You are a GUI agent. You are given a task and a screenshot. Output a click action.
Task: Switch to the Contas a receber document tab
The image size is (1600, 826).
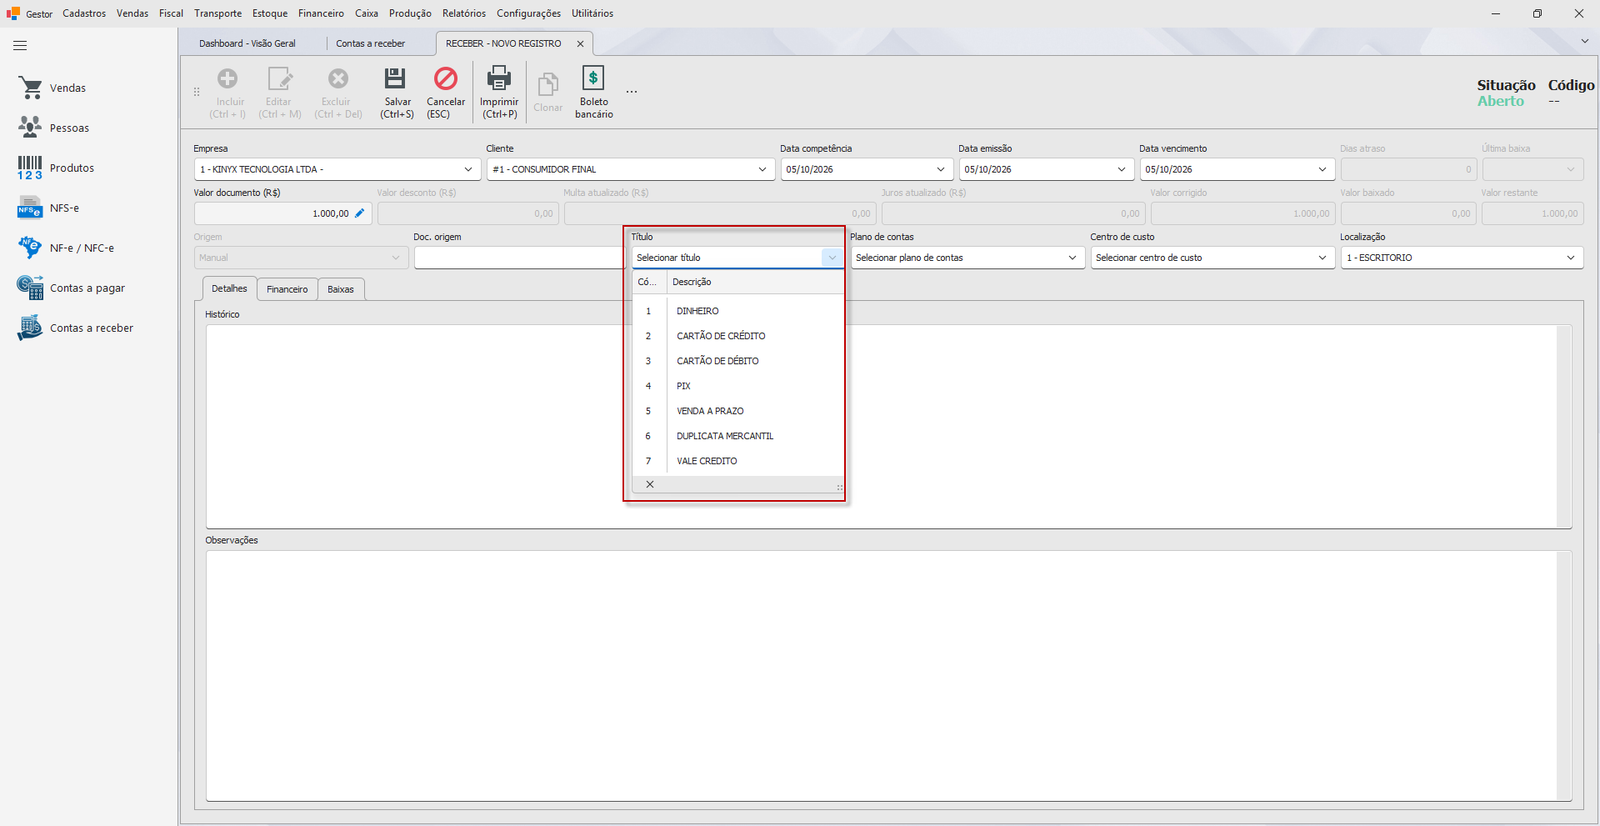pyautogui.click(x=371, y=44)
